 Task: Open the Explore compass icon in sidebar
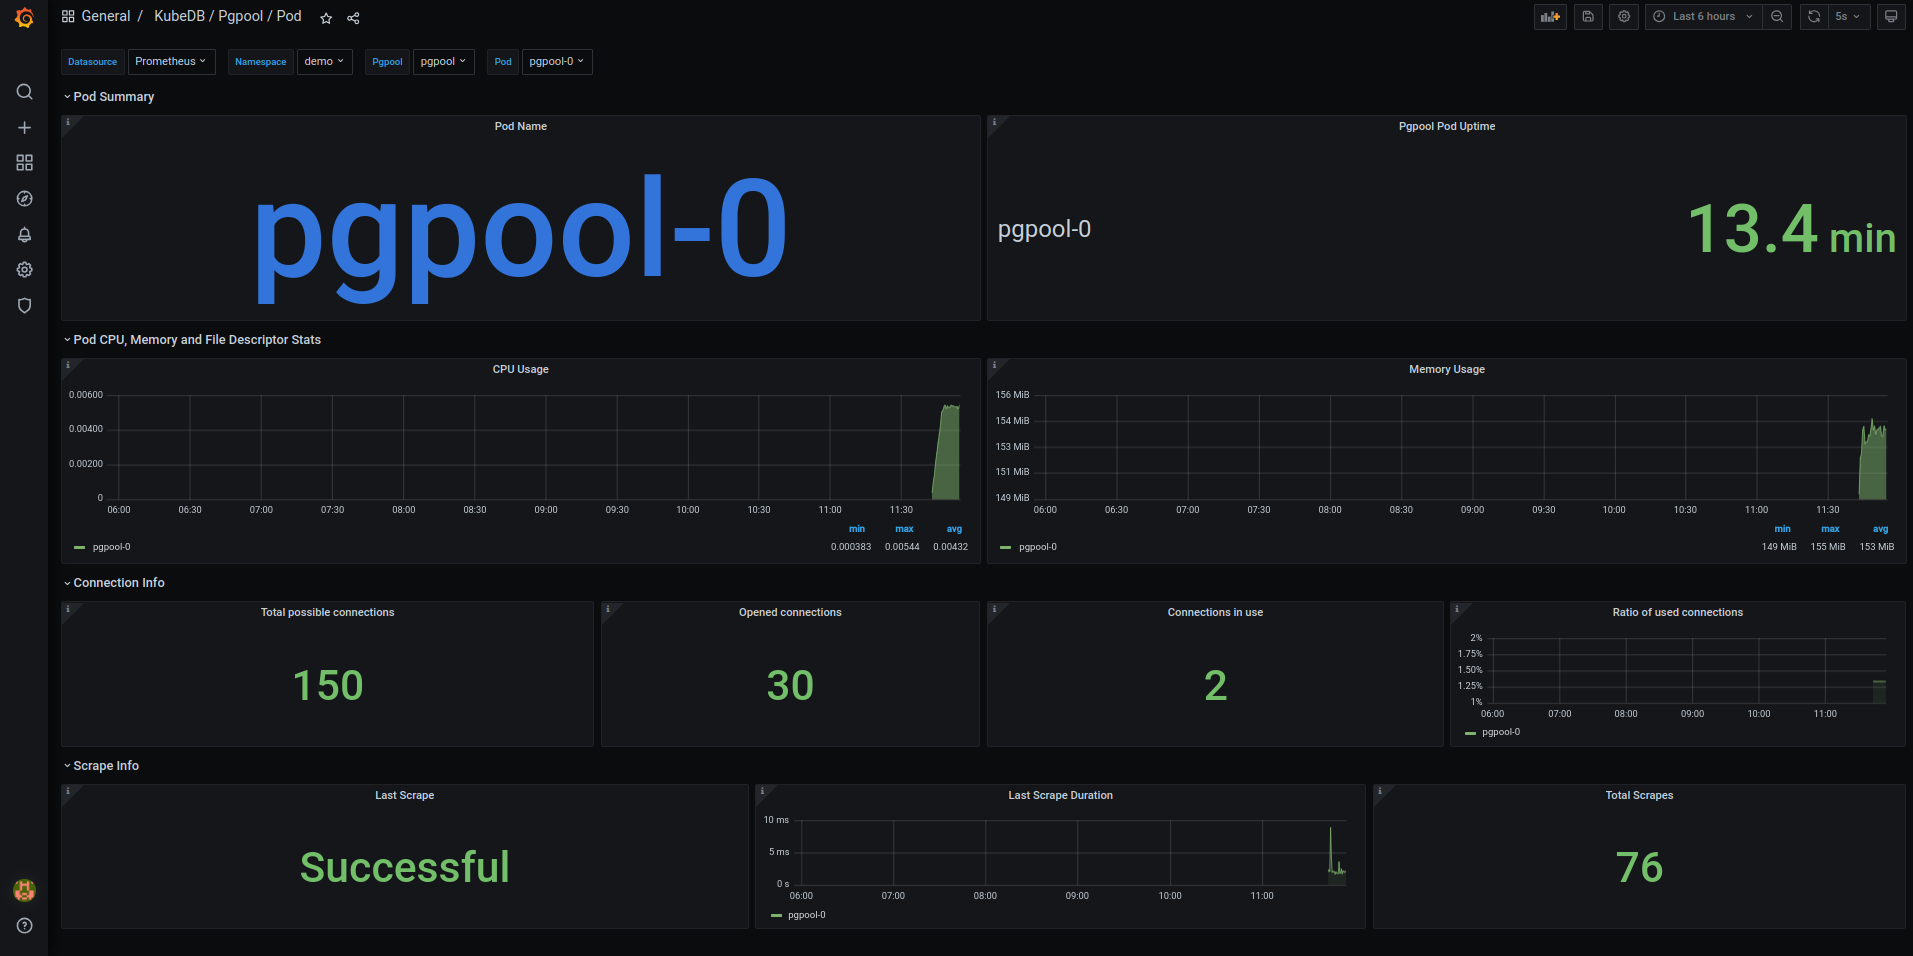click(x=24, y=198)
